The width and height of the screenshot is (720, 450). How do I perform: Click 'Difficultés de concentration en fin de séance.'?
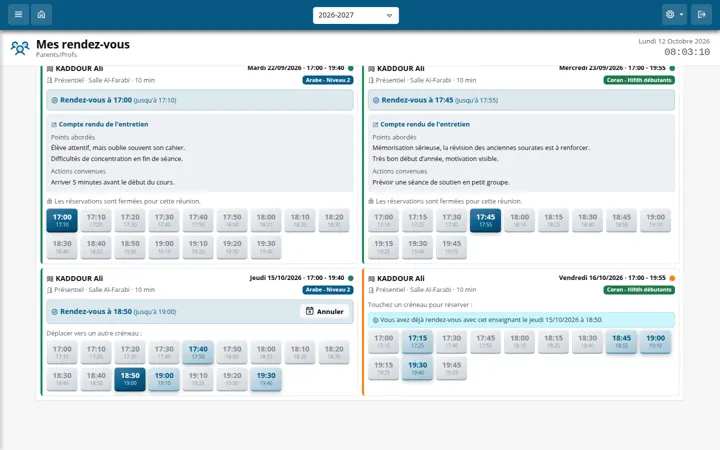tap(117, 159)
